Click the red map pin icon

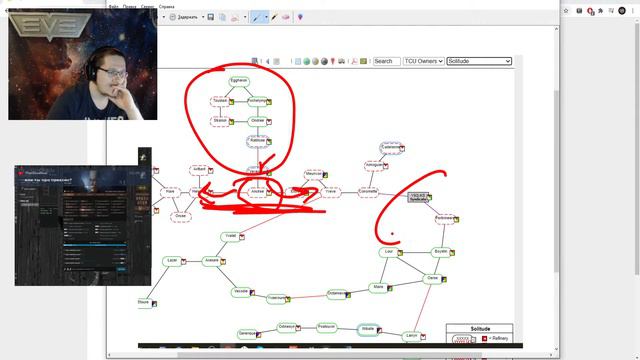pyautogui.click(x=333, y=61)
